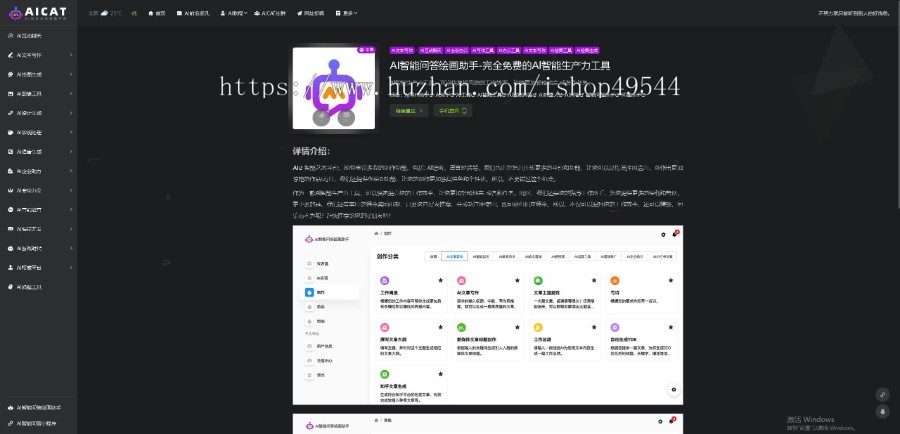
Task: Open the 网站投稿 top navigation item
Action: point(311,13)
